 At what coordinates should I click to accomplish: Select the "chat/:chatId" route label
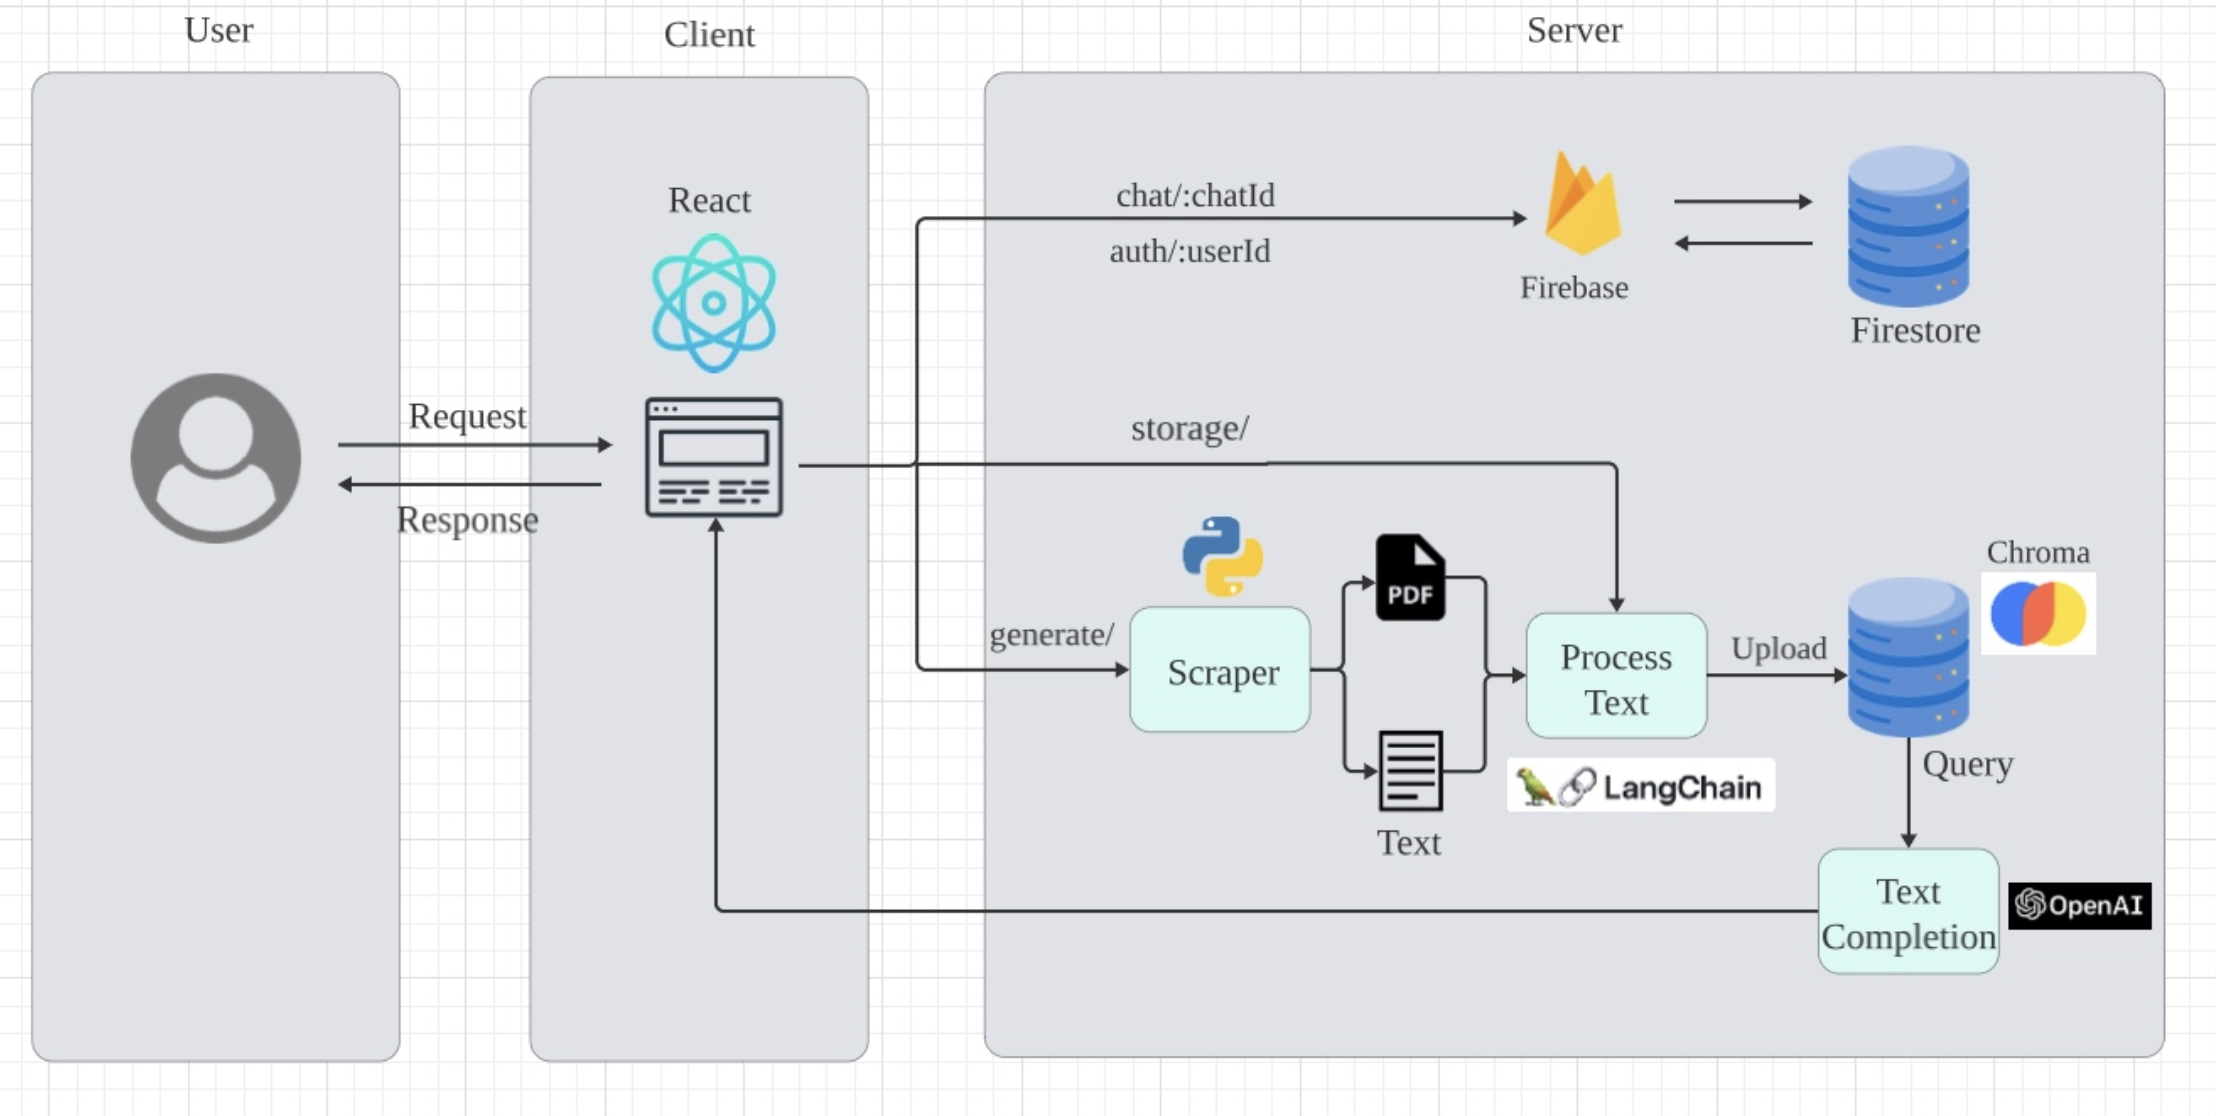[1195, 195]
